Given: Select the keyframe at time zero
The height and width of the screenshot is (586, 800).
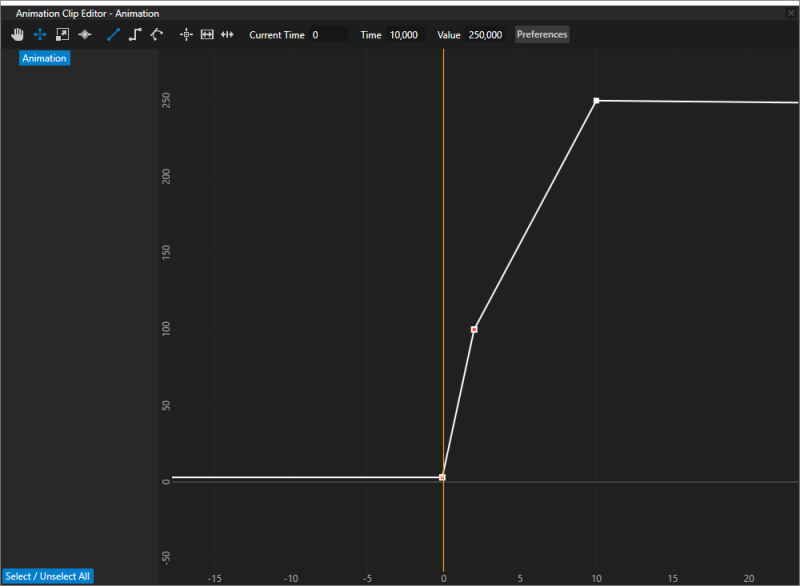Looking at the screenshot, I should point(442,478).
